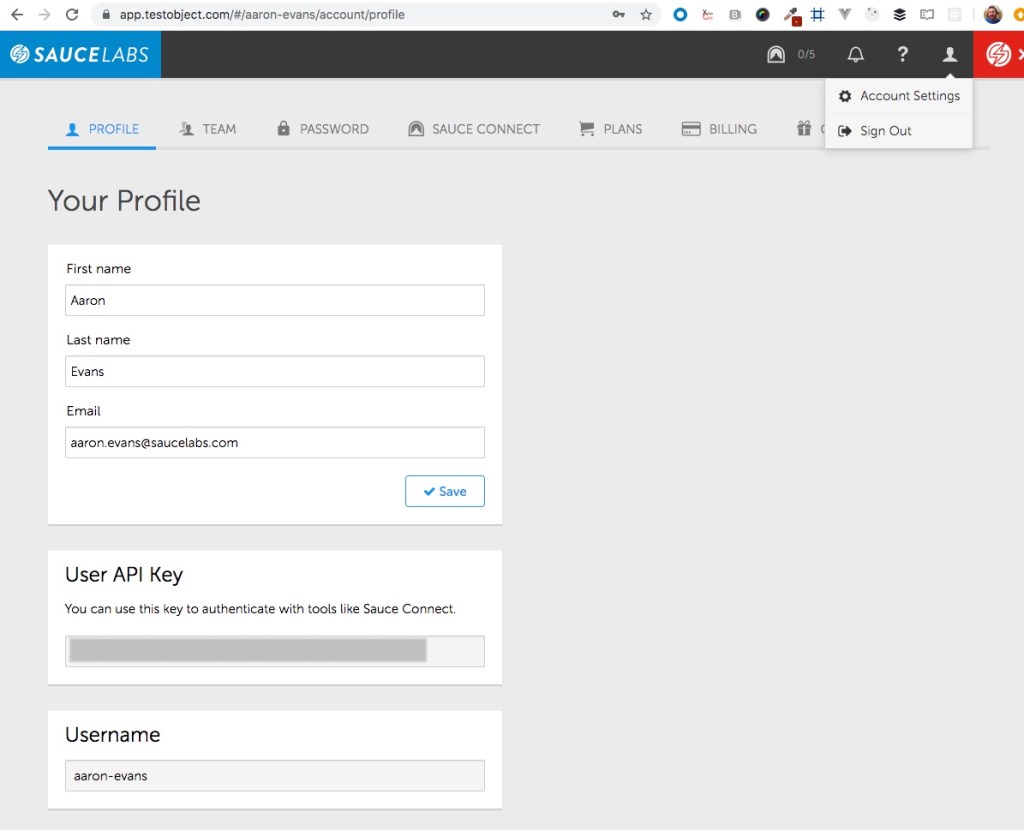Image resolution: width=1024 pixels, height=830 pixels.
Task: Click the help question mark icon
Action: pyautogui.click(x=902, y=55)
